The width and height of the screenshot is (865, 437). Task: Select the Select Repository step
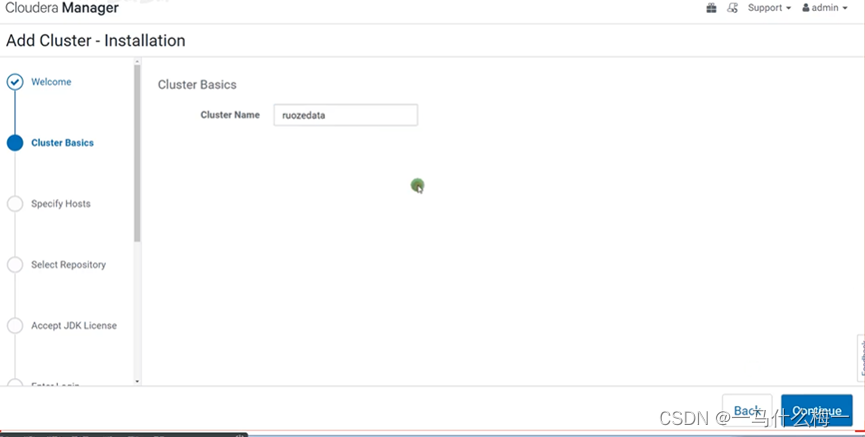pos(68,264)
